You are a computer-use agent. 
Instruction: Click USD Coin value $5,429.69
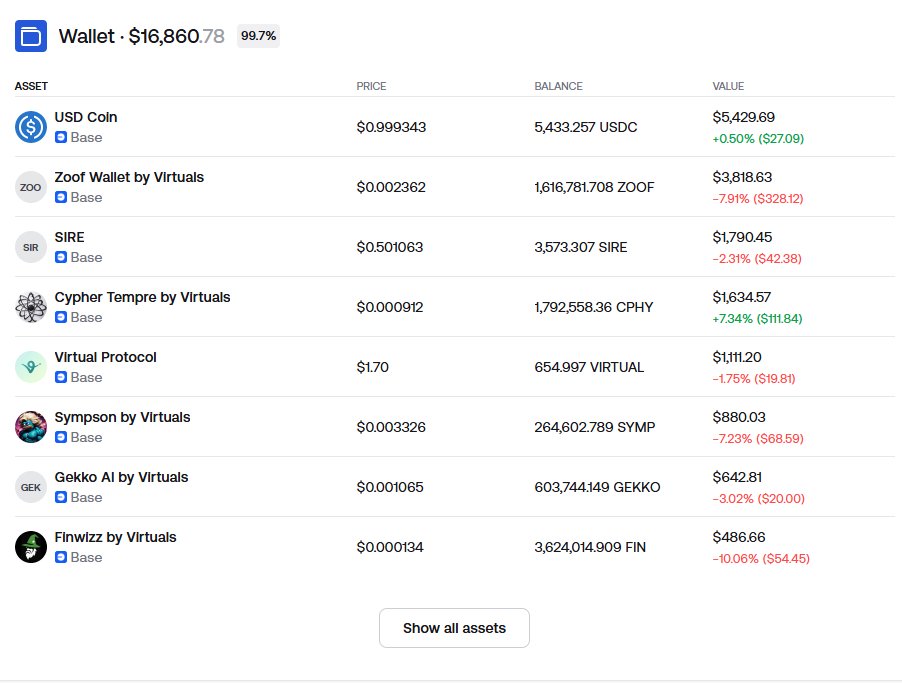click(744, 117)
